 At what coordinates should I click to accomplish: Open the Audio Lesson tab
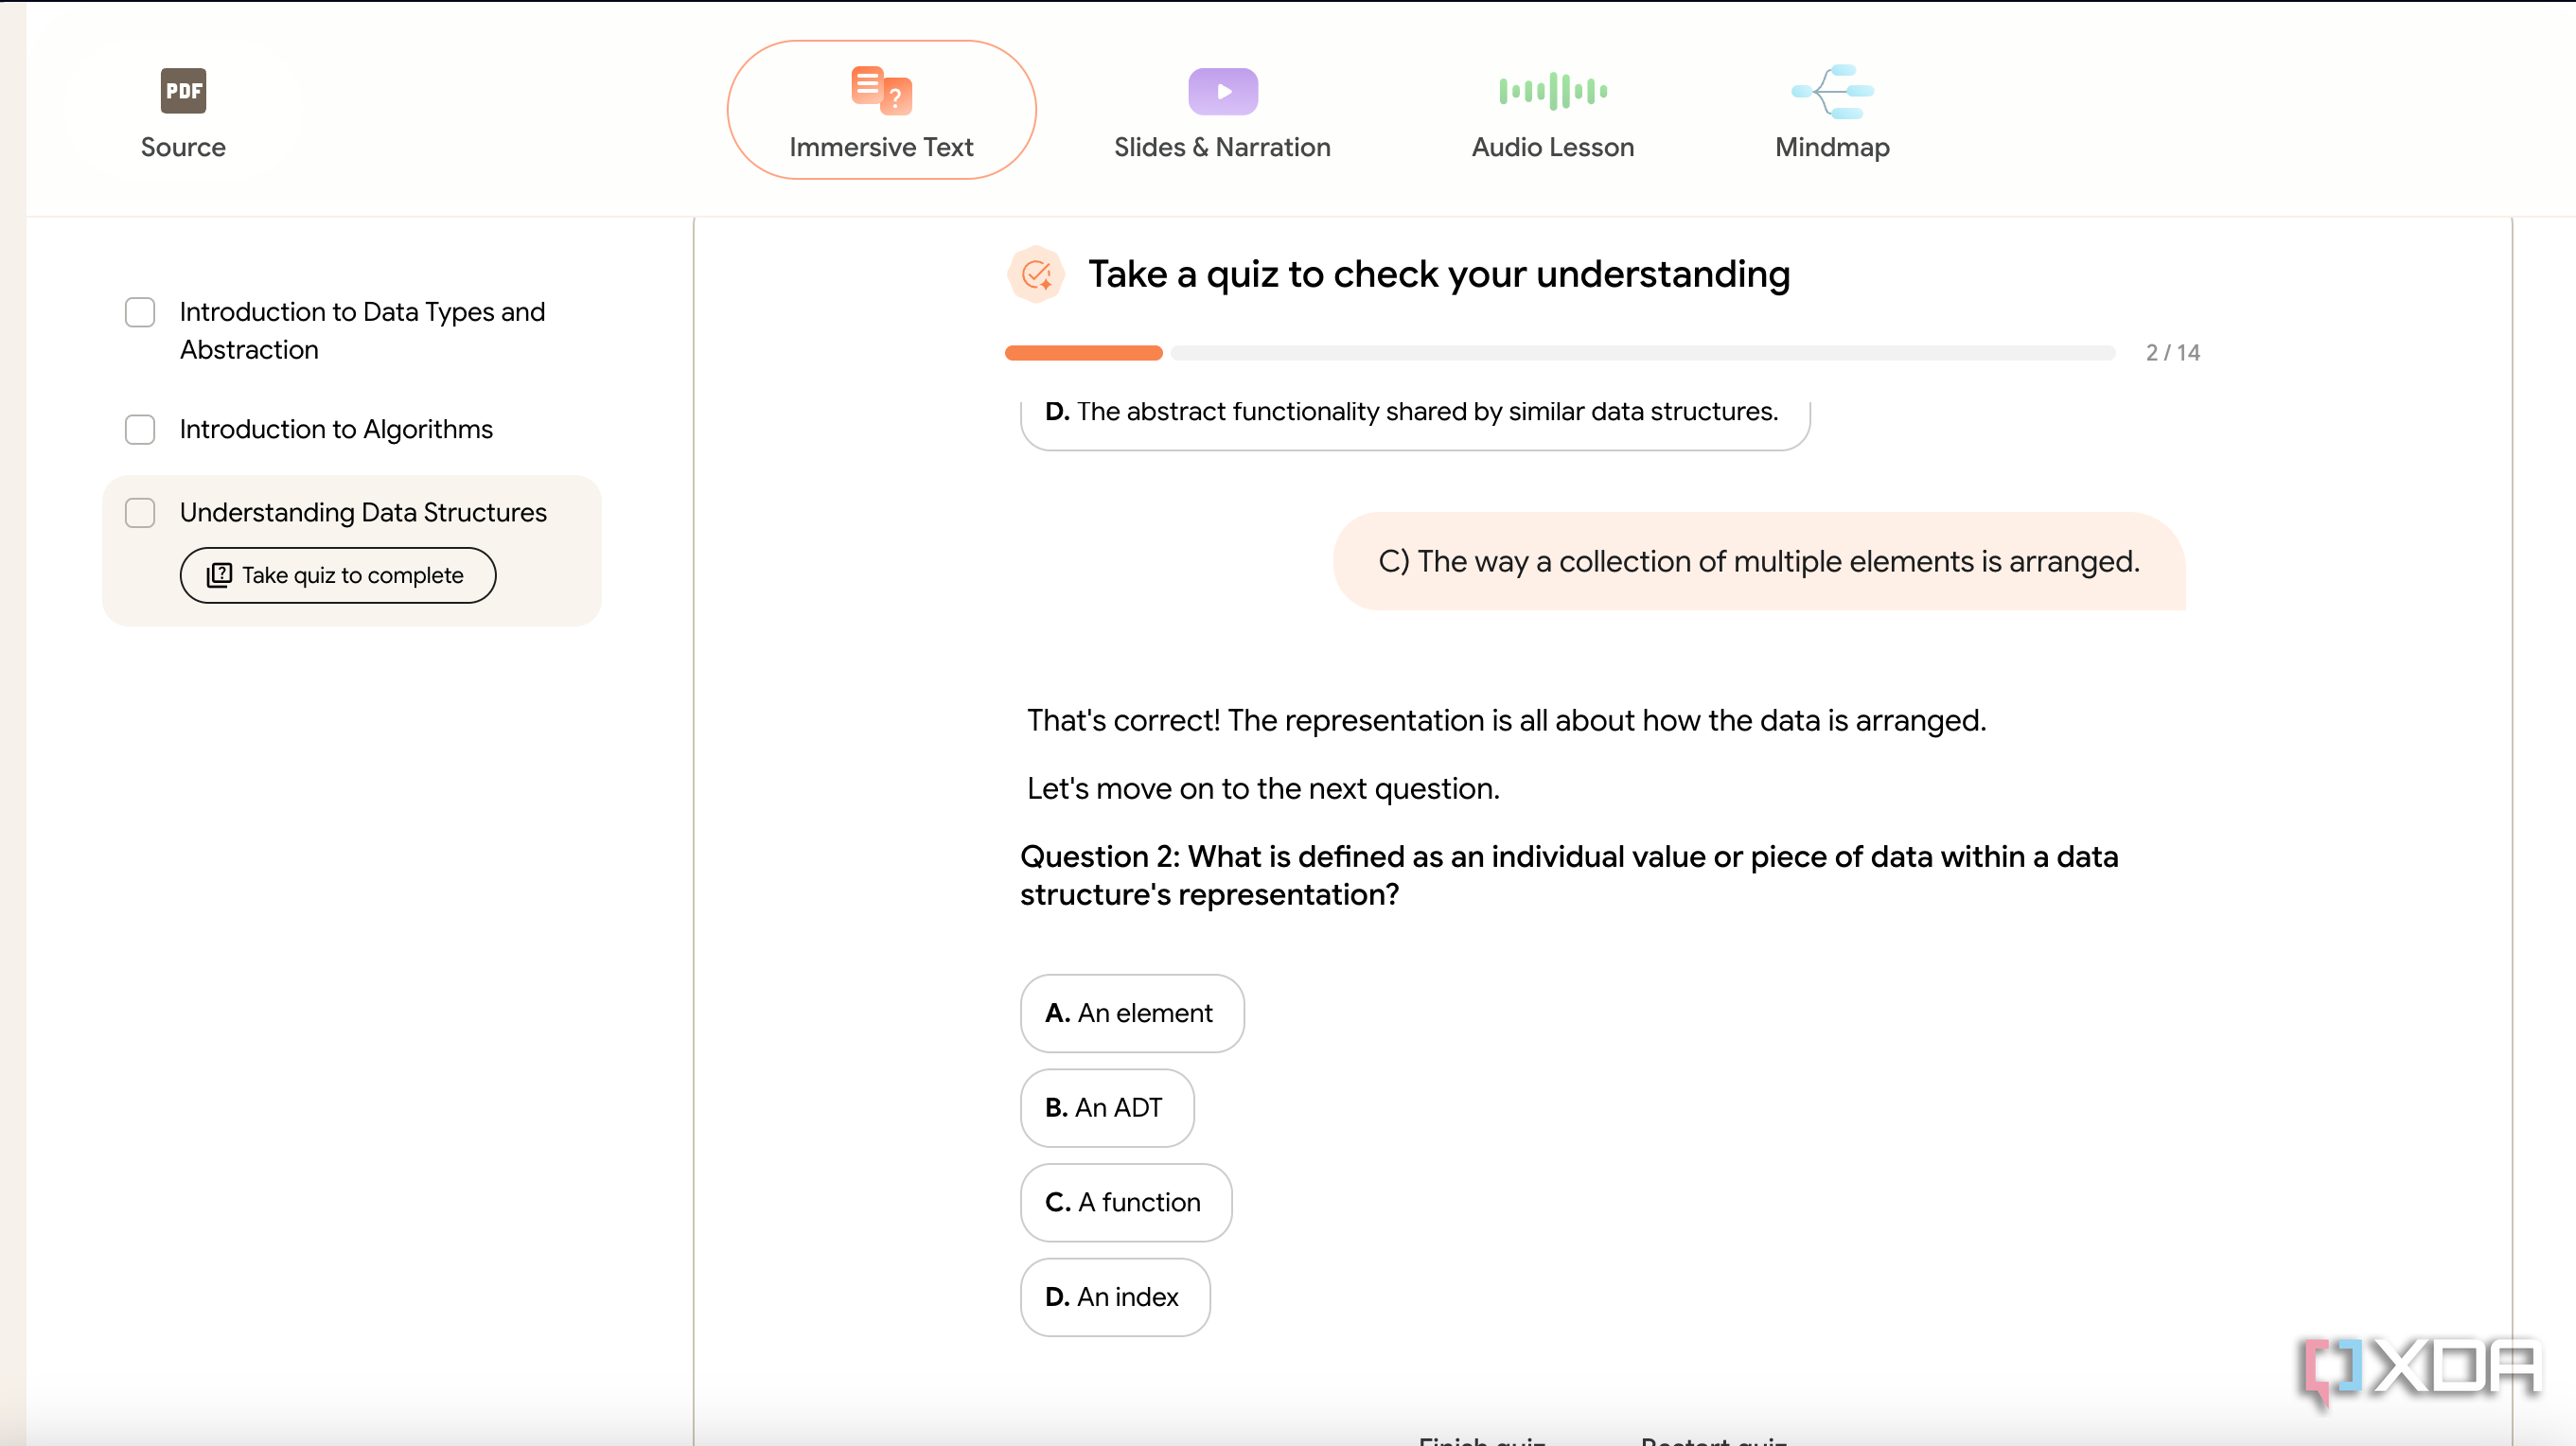point(1552,110)
